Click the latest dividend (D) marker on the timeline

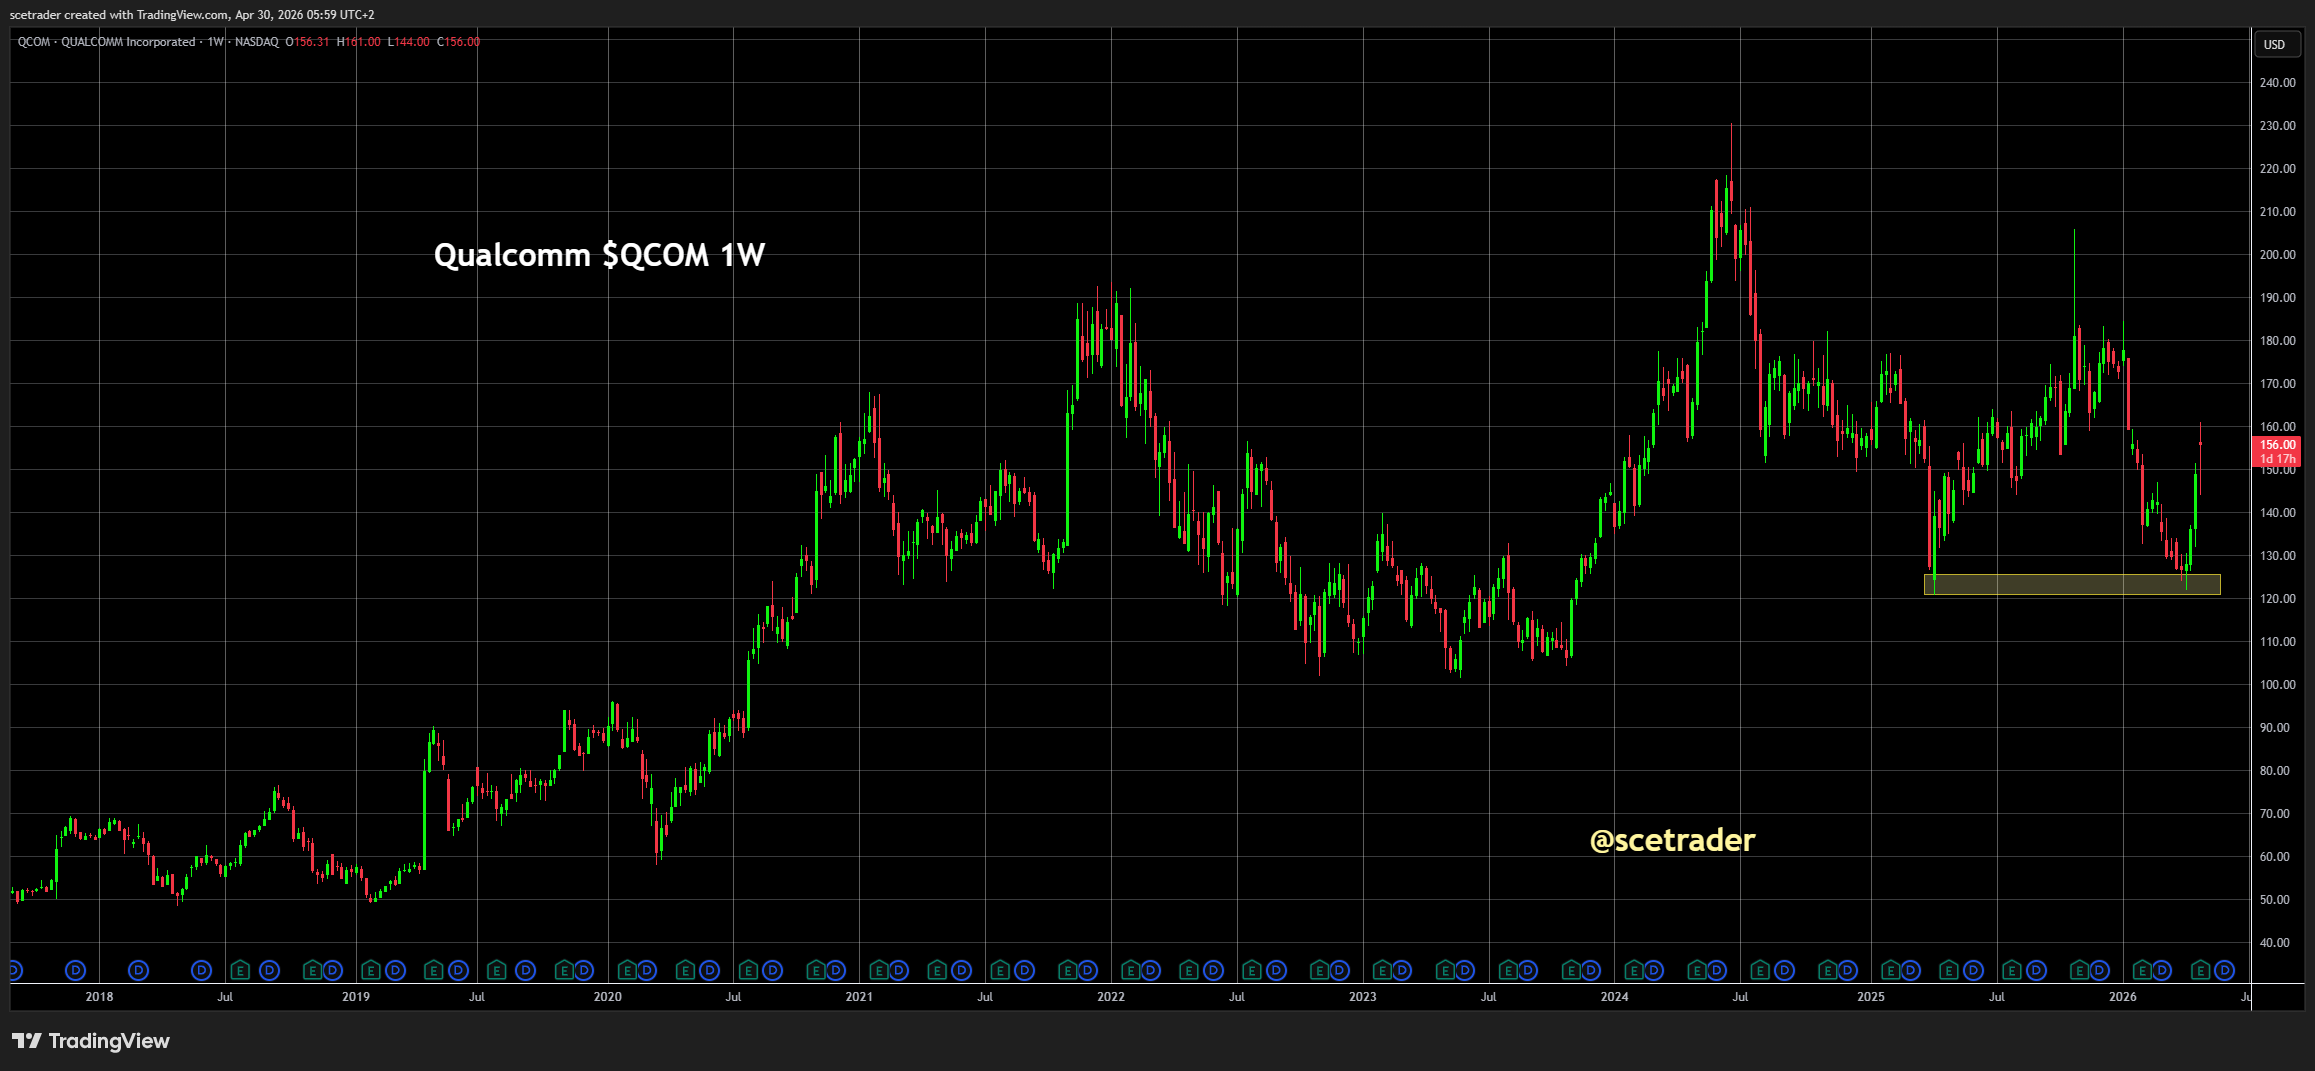pyautogui.click(x=2224, y=970)
